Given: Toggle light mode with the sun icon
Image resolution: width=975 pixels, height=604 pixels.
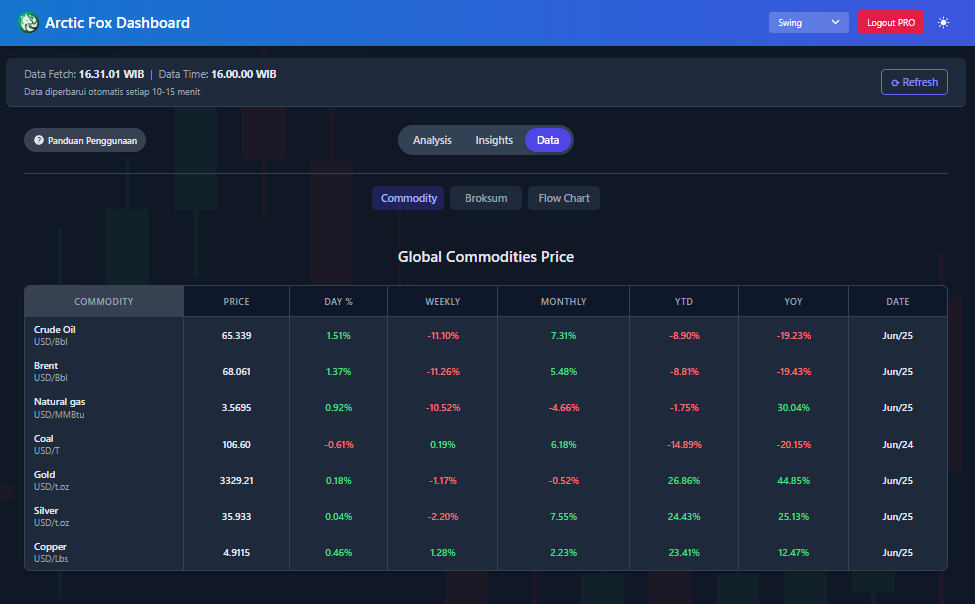Looking at the screenshot, I should [943, 22].
